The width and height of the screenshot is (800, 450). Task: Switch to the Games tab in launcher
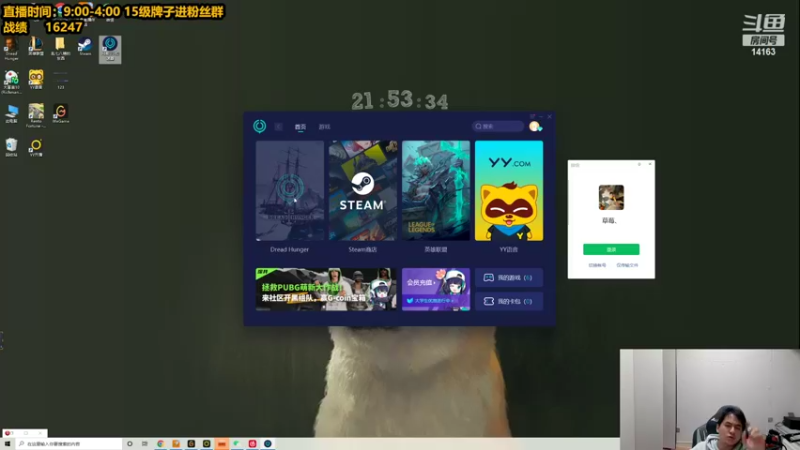(x=324, y=127)
